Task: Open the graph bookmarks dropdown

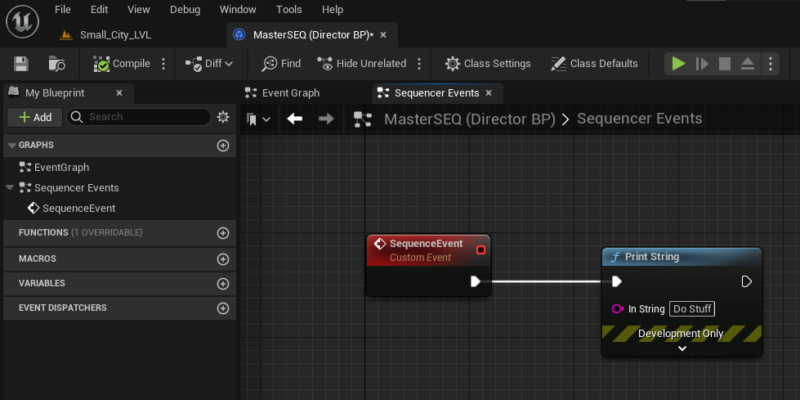Action: click(258, 119)
